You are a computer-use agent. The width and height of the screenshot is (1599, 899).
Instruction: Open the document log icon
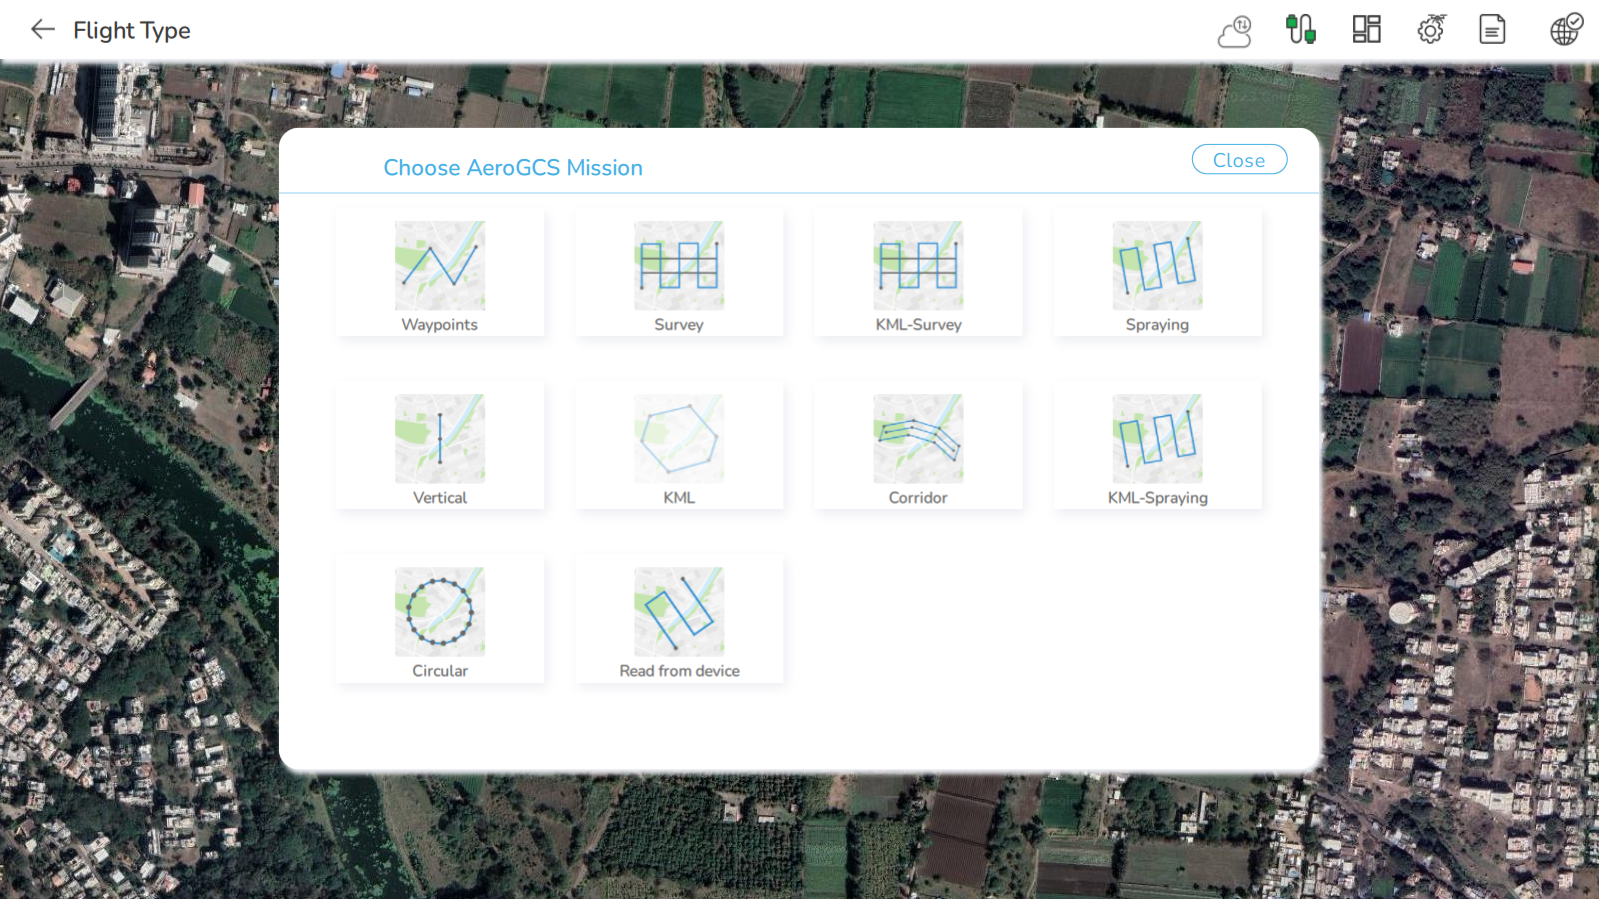[1492, 30]
